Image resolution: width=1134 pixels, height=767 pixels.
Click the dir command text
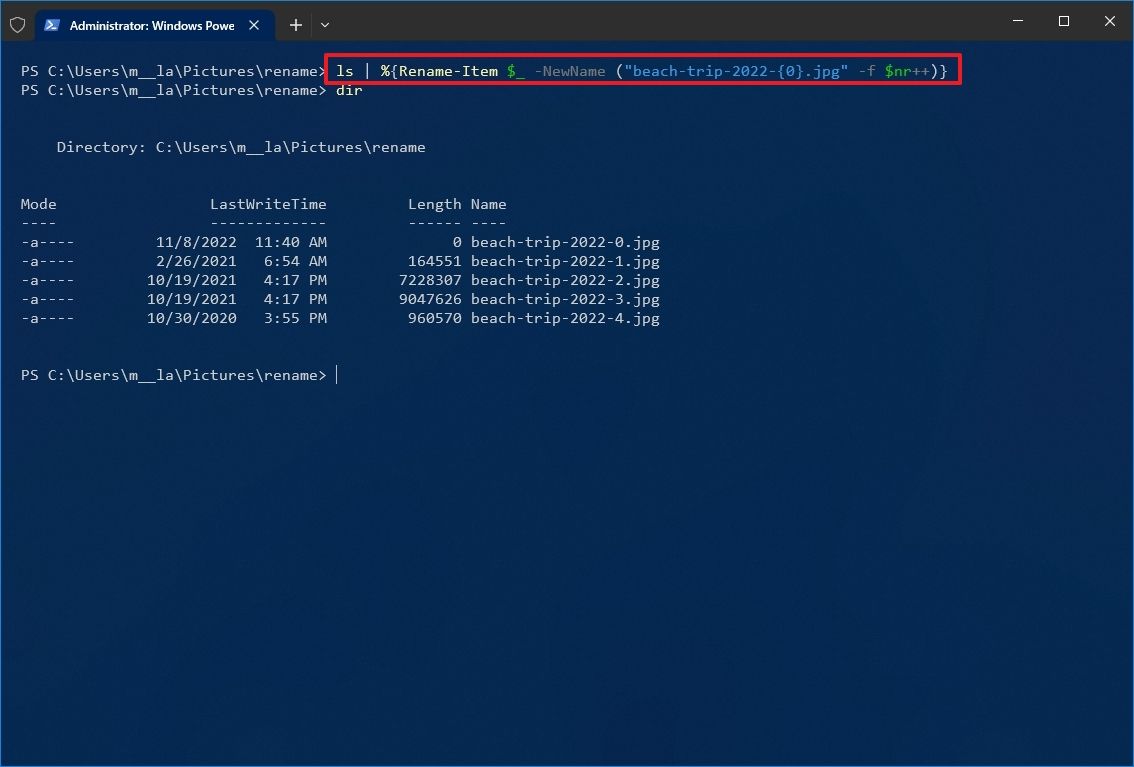click(349, 90)
